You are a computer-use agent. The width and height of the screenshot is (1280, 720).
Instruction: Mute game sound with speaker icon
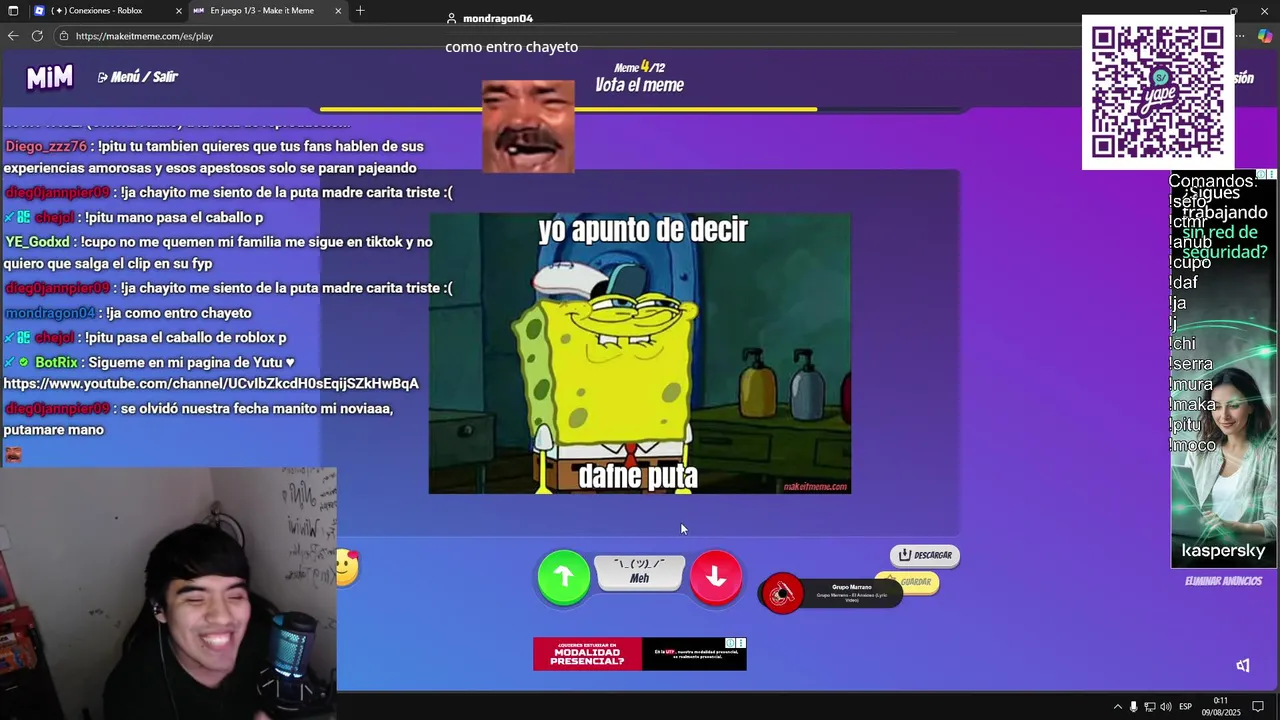(1243, 665)
